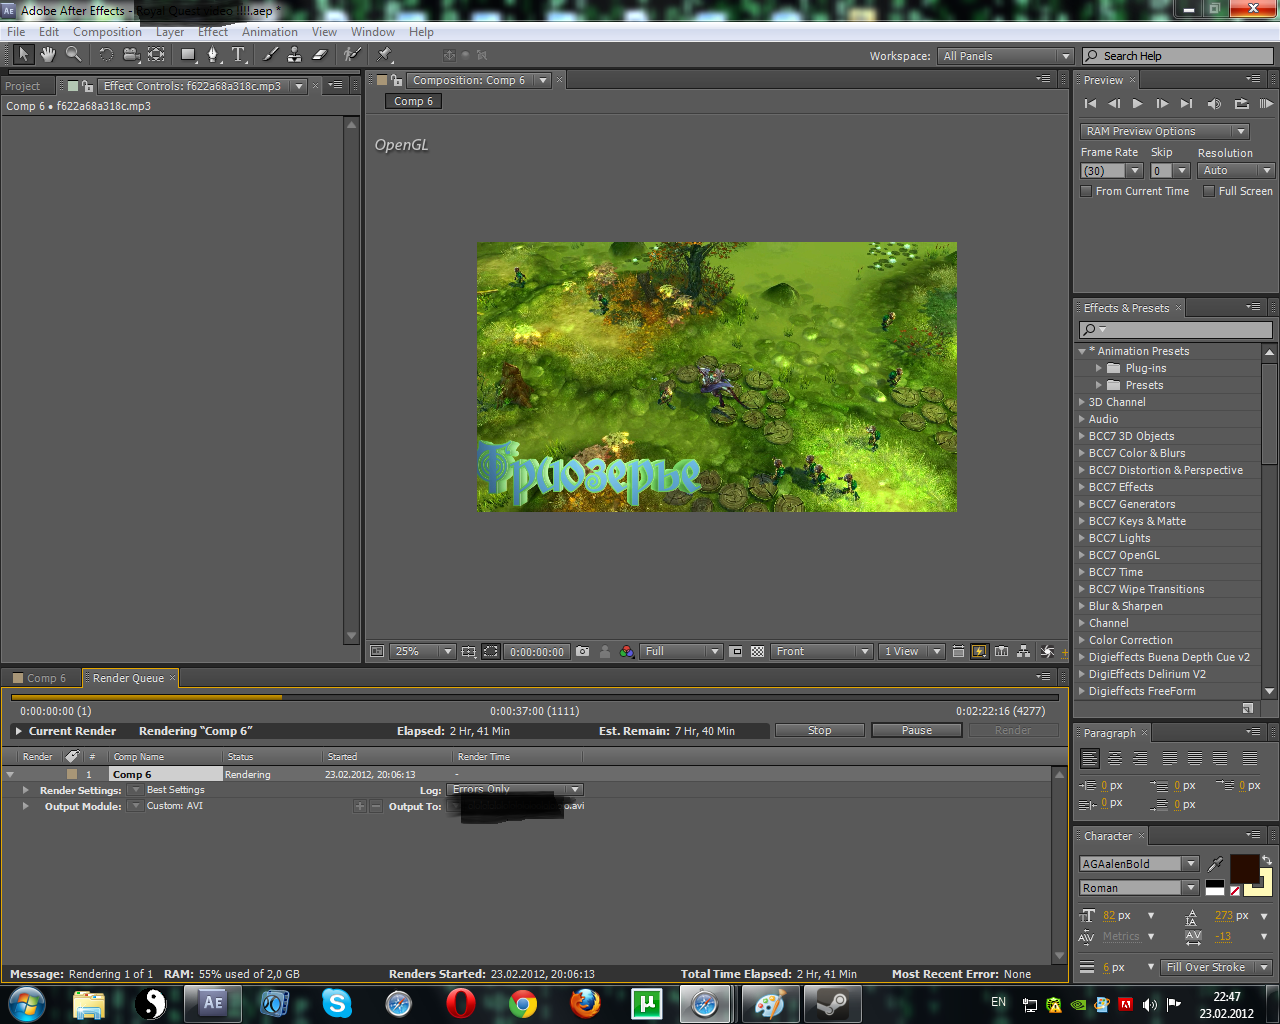1280x1024 pixels.
Task: Click in the Search Help field
Action: point(1178,56)
